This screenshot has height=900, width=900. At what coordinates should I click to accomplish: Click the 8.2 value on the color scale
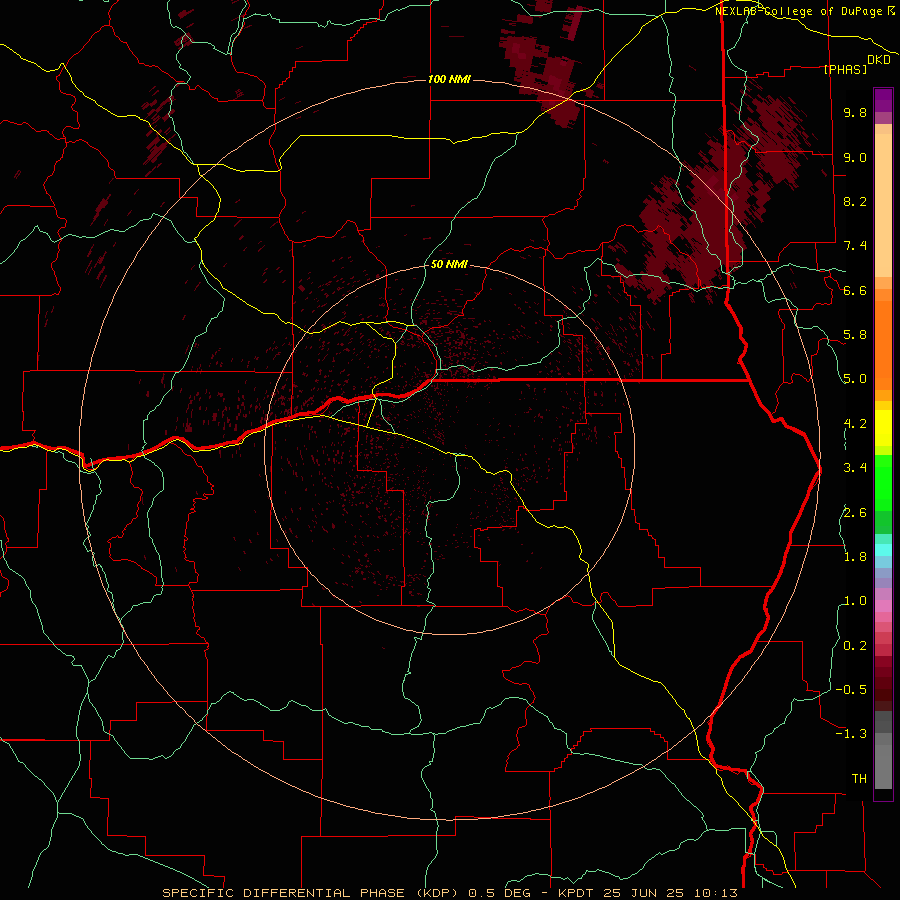pos(855,201)
